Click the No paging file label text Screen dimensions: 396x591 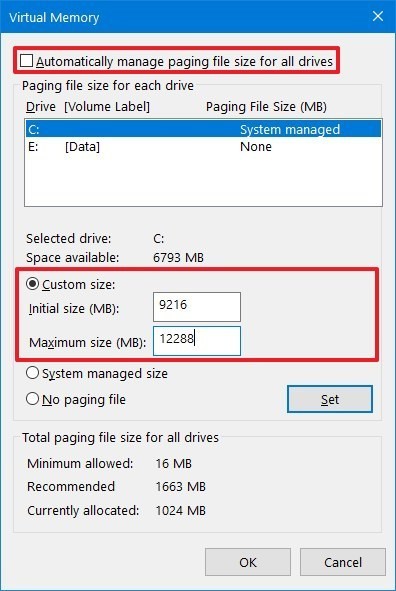point(84,399)
